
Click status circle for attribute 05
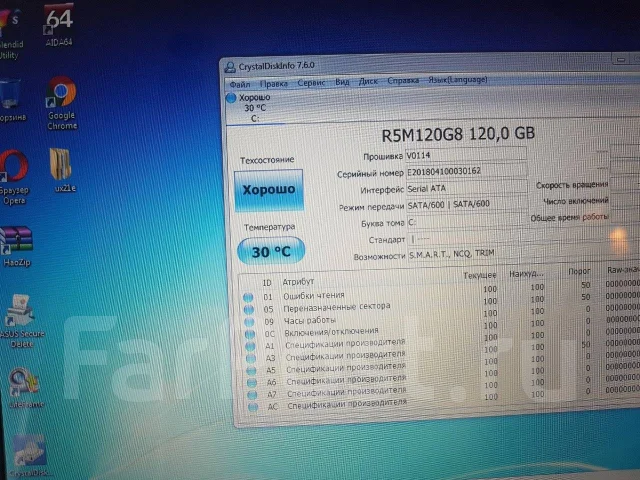point(249,310)
